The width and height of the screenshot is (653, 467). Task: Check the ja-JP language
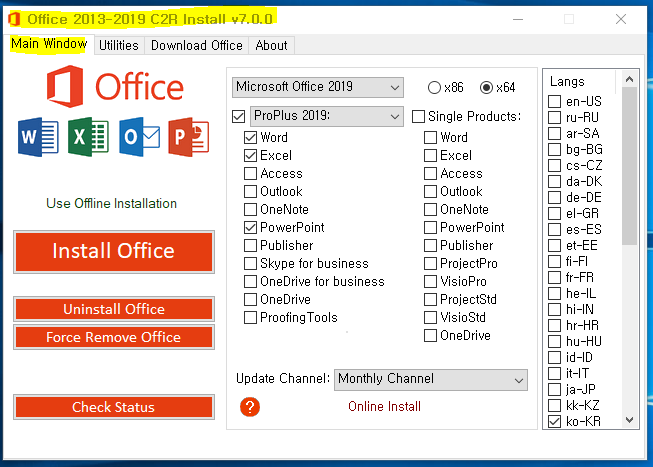554,390
